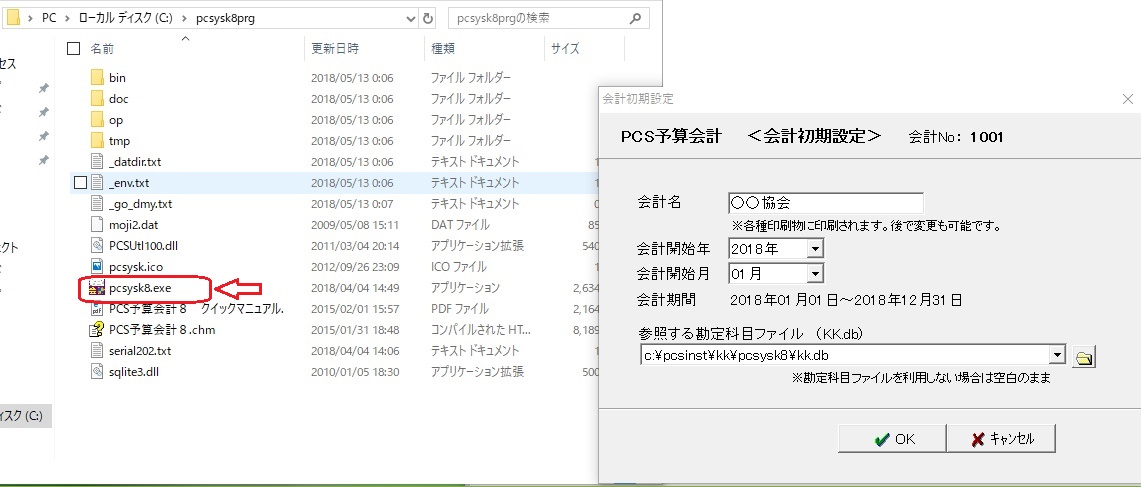
Task: Check the checkbox next to _env.txt
Action: 80,183
